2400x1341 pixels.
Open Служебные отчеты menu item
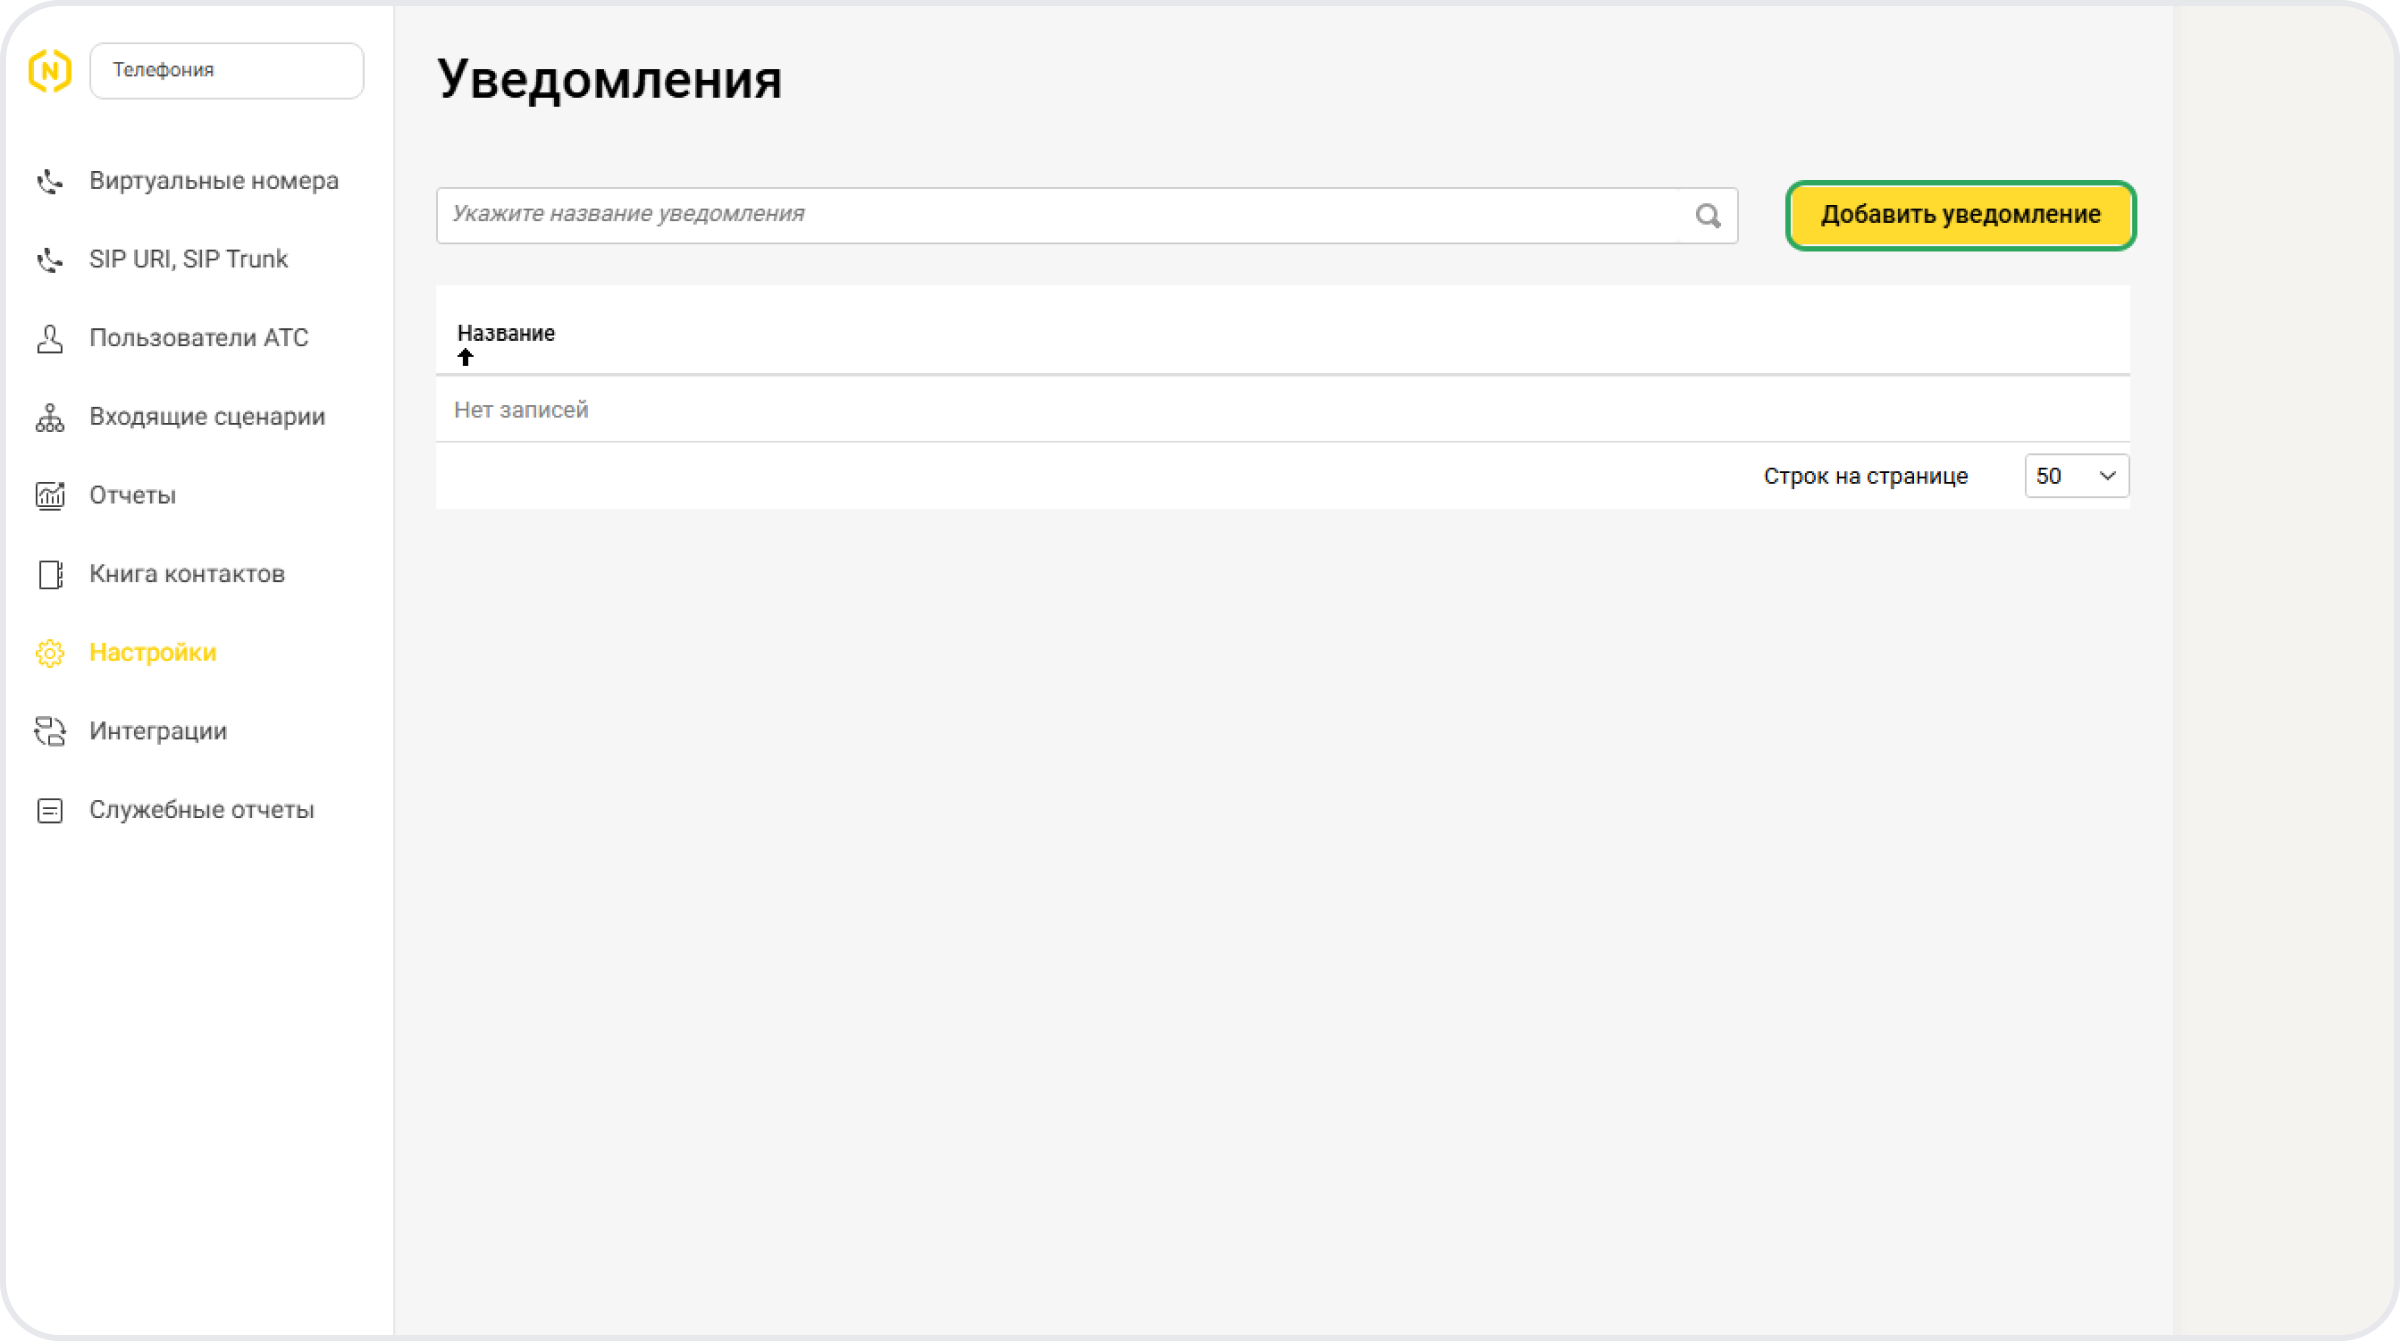click(201, 810)
